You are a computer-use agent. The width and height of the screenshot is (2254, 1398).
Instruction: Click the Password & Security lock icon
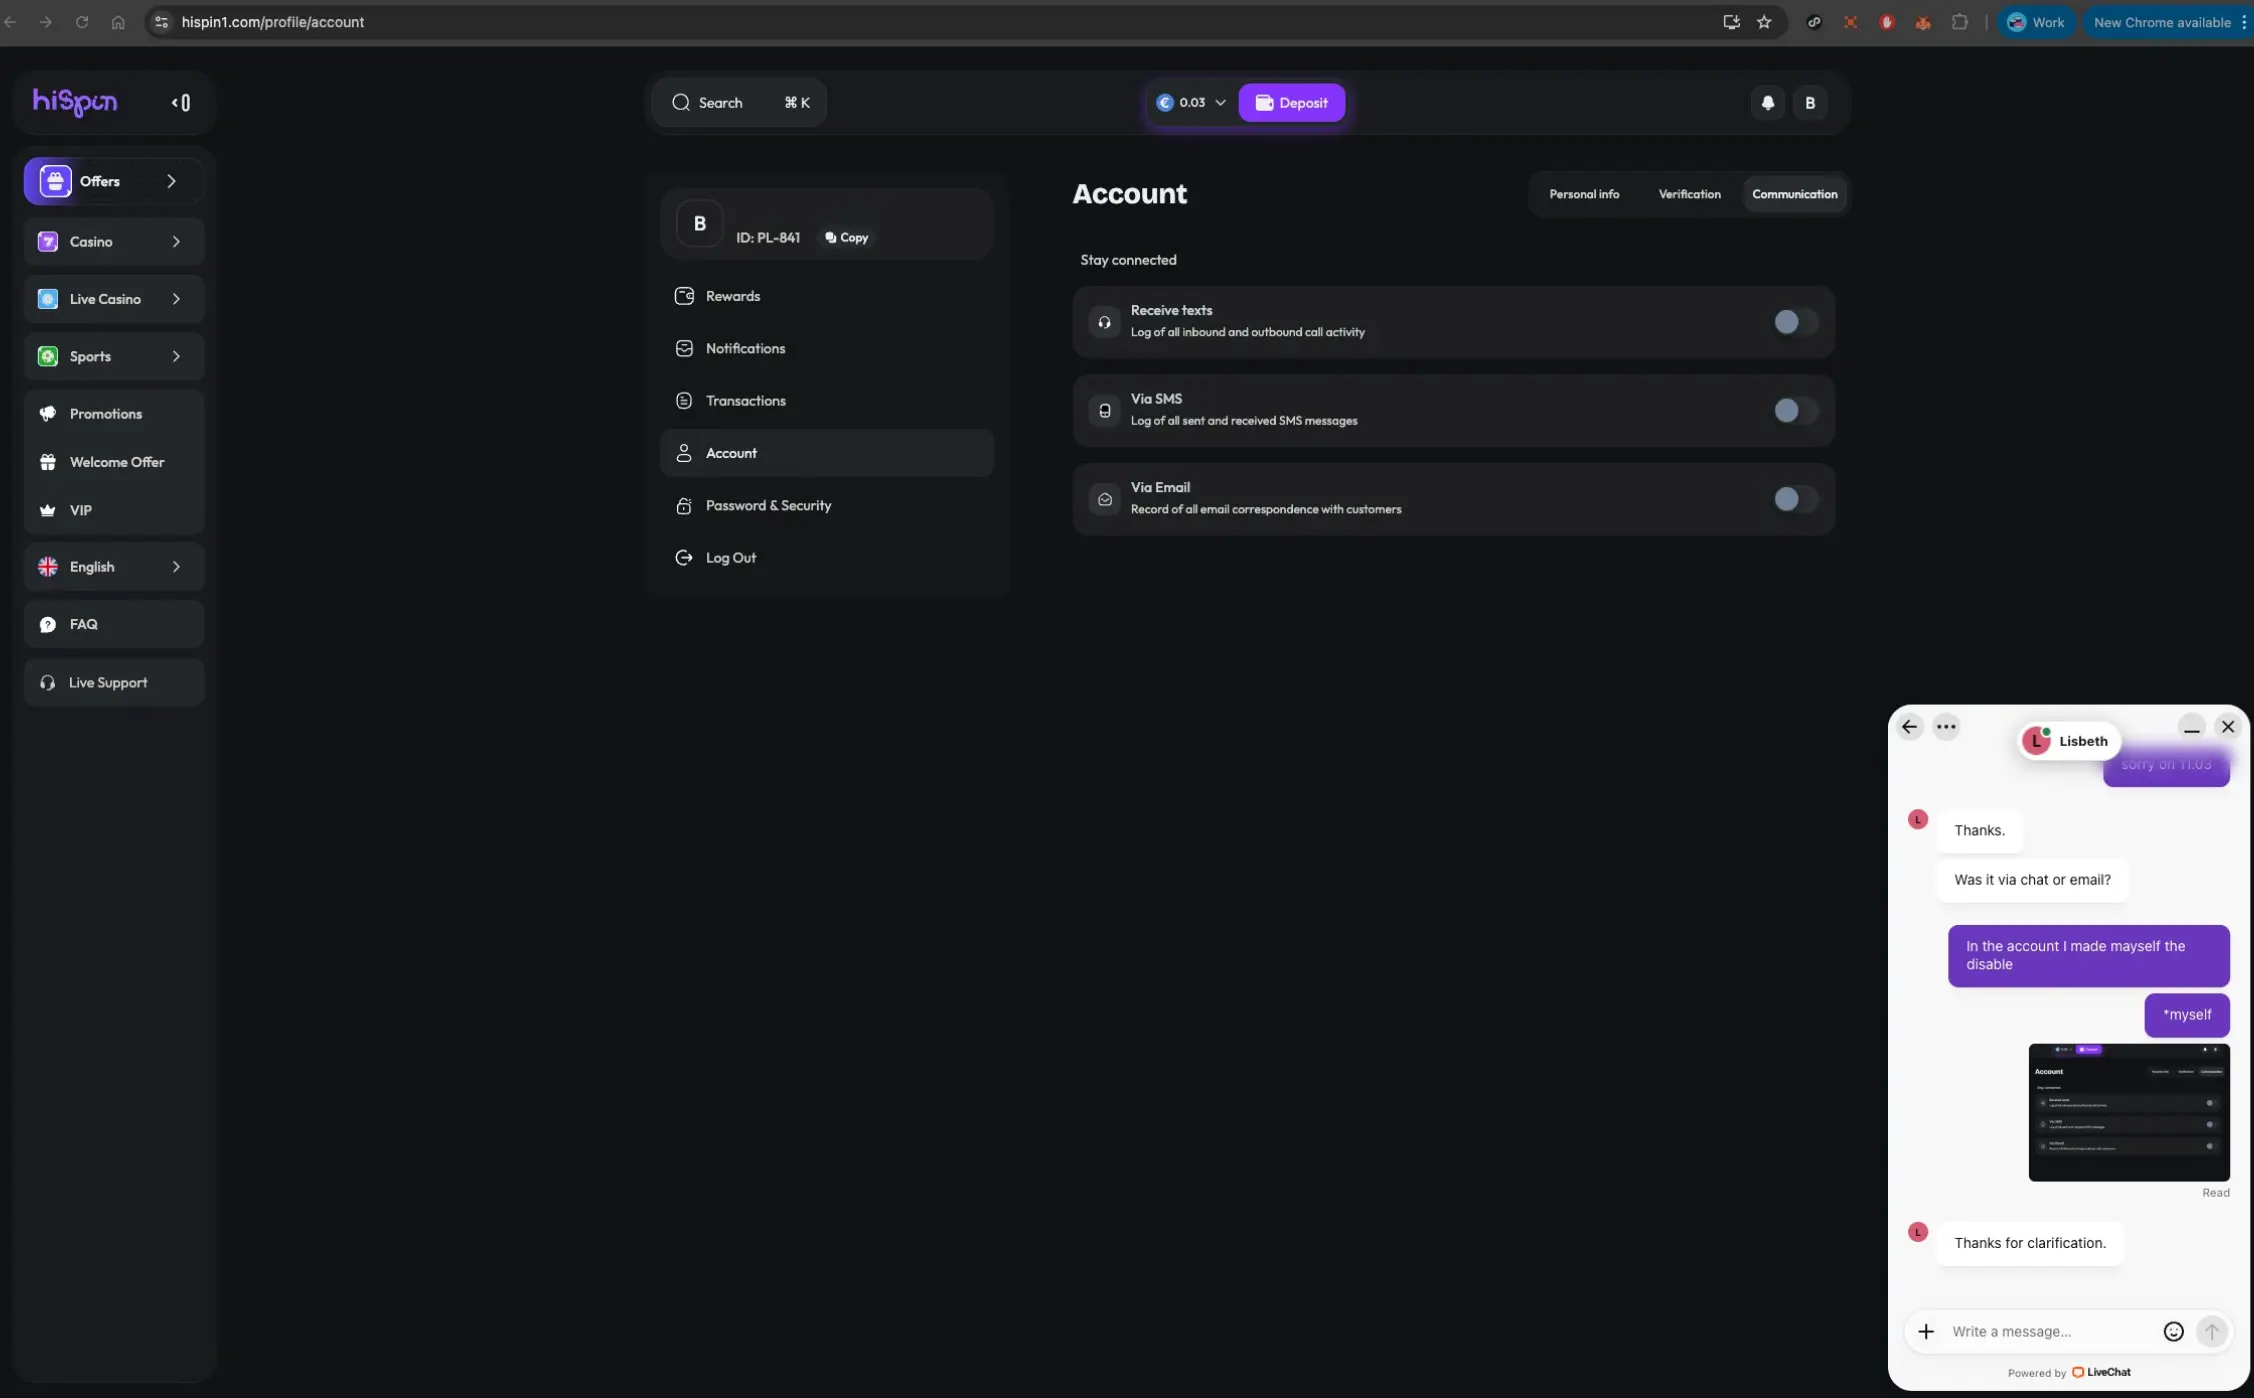684,506
